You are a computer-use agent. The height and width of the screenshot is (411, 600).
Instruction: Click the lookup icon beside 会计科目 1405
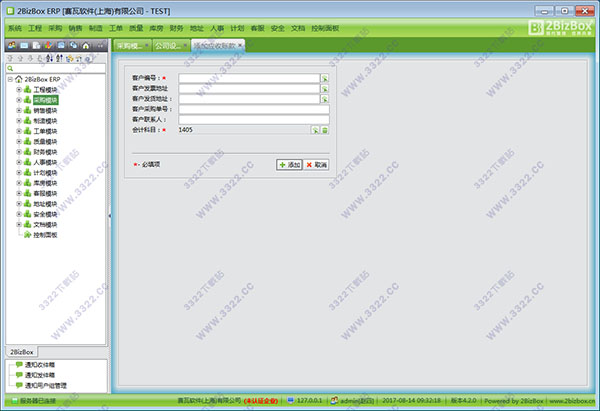(x=315, y=130)
